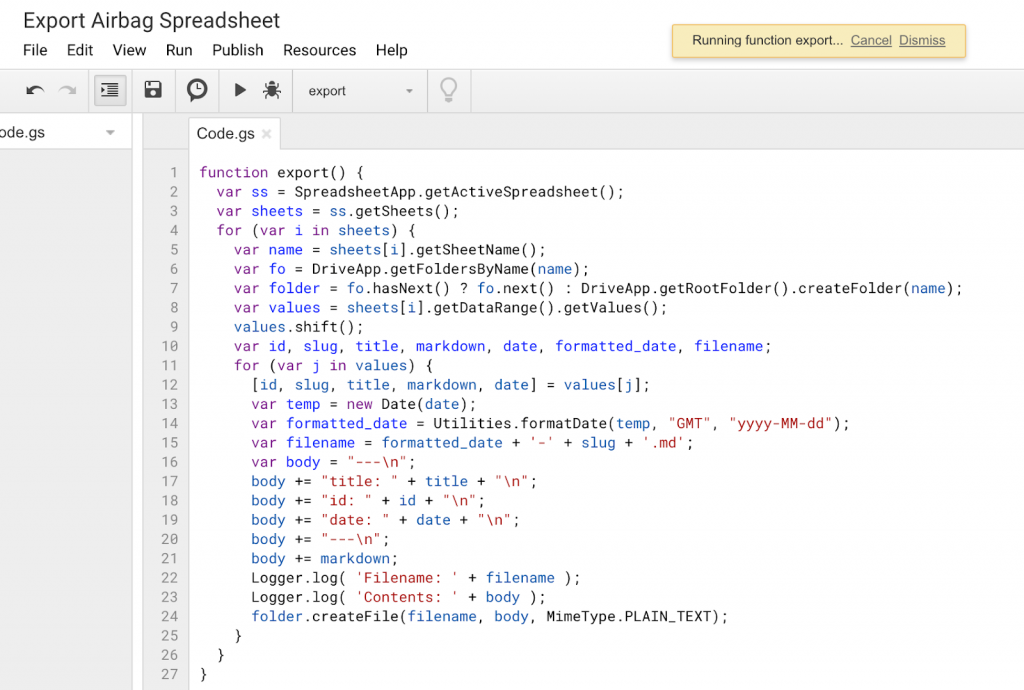Toggle the indent formatting button
The image size is (1024, 690).
[109, 91]
